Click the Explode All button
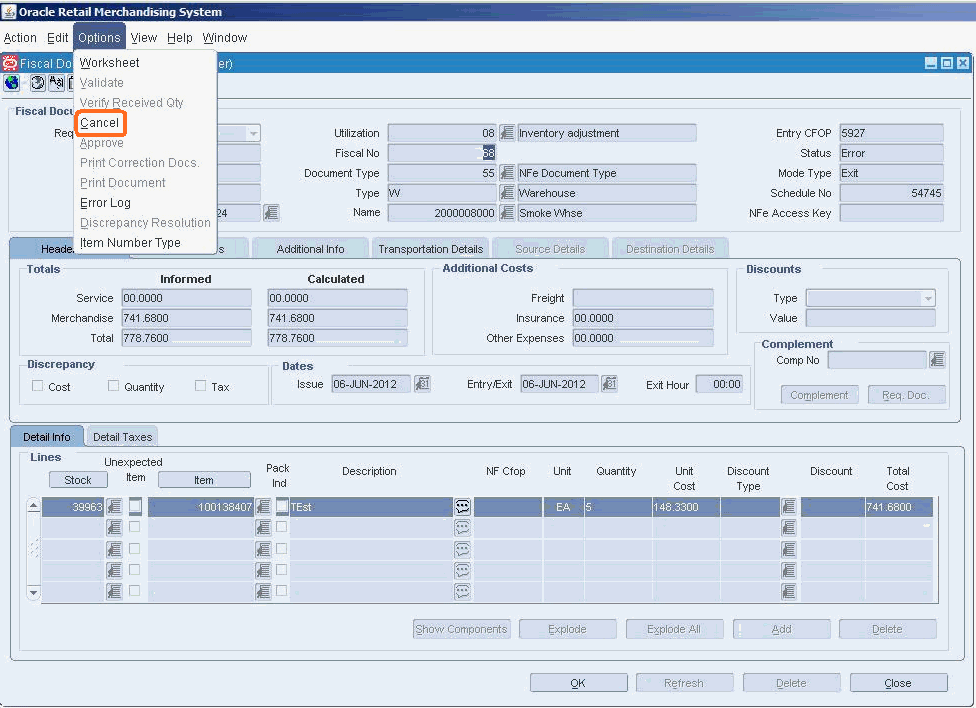 click(x=674, y=629)
